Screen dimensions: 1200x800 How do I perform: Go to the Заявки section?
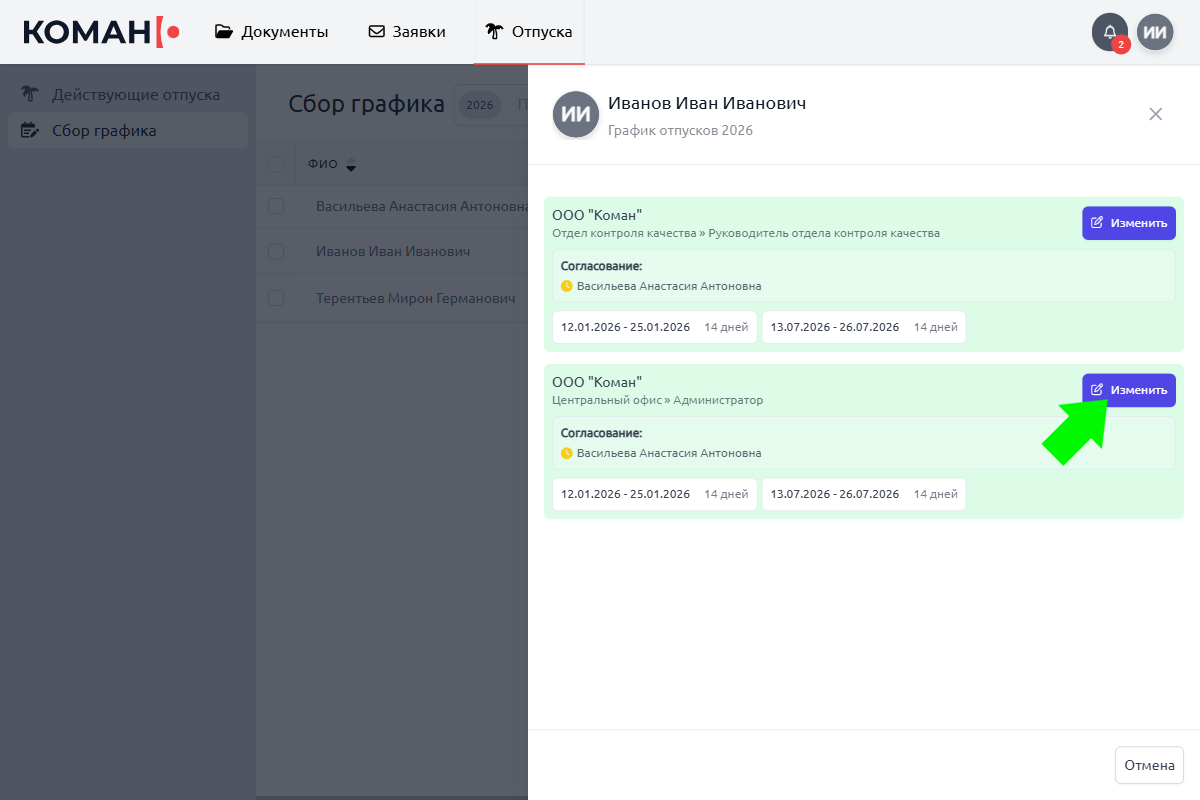(x=407, y=32)
